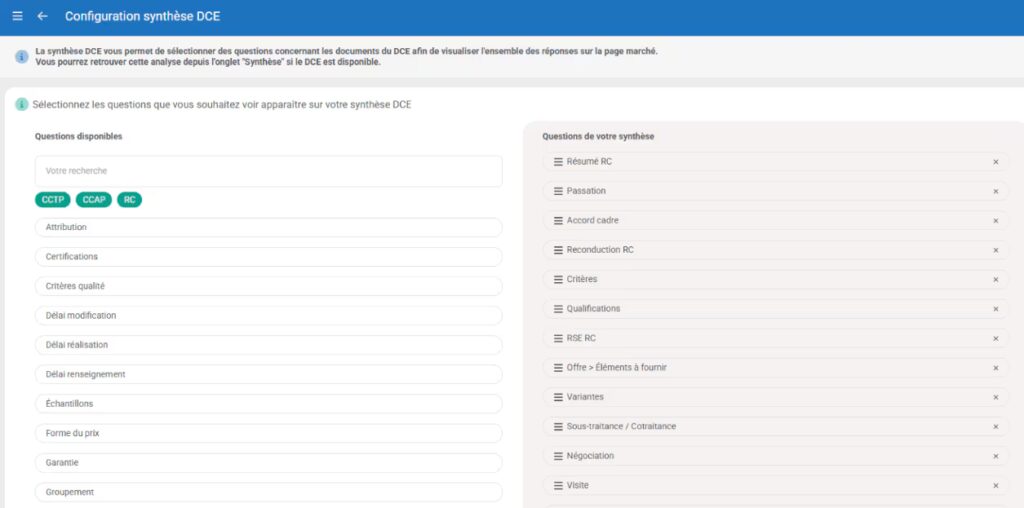Click drag handle icon for Variantes
The image size is (1024, 508).
[557, 397]
